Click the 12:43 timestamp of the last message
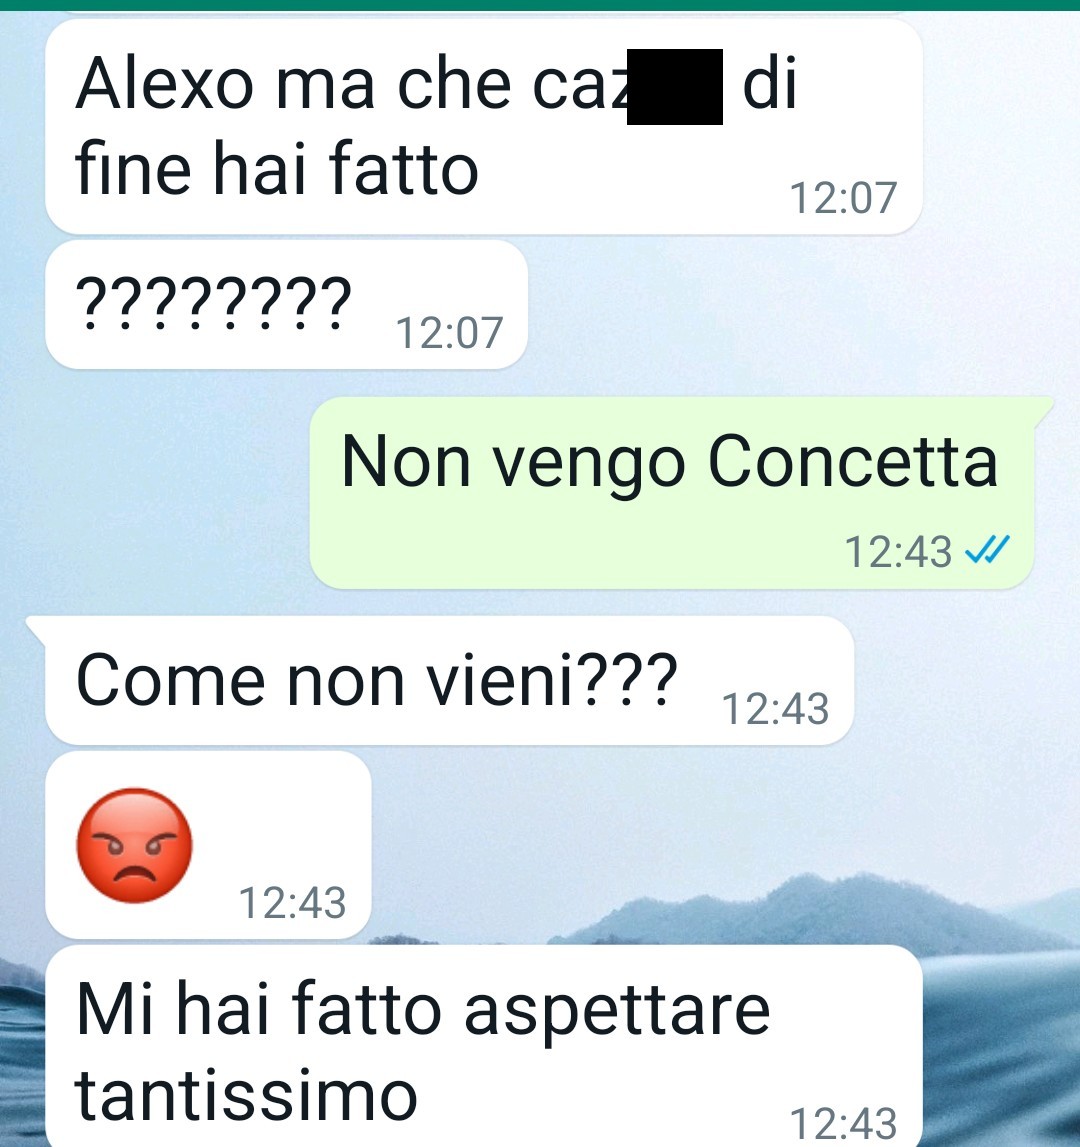This screenshot has height=1147, width=1080. pos(843,1123)
